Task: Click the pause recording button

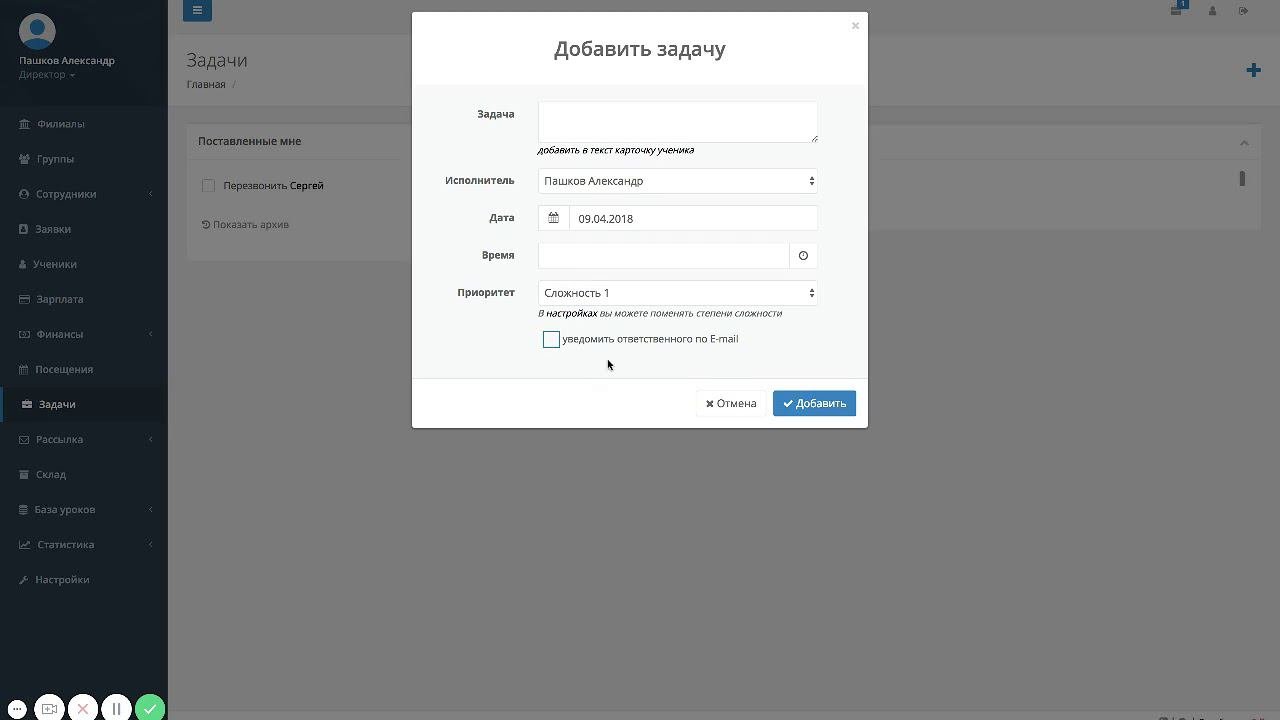Action: coord(116,708)
